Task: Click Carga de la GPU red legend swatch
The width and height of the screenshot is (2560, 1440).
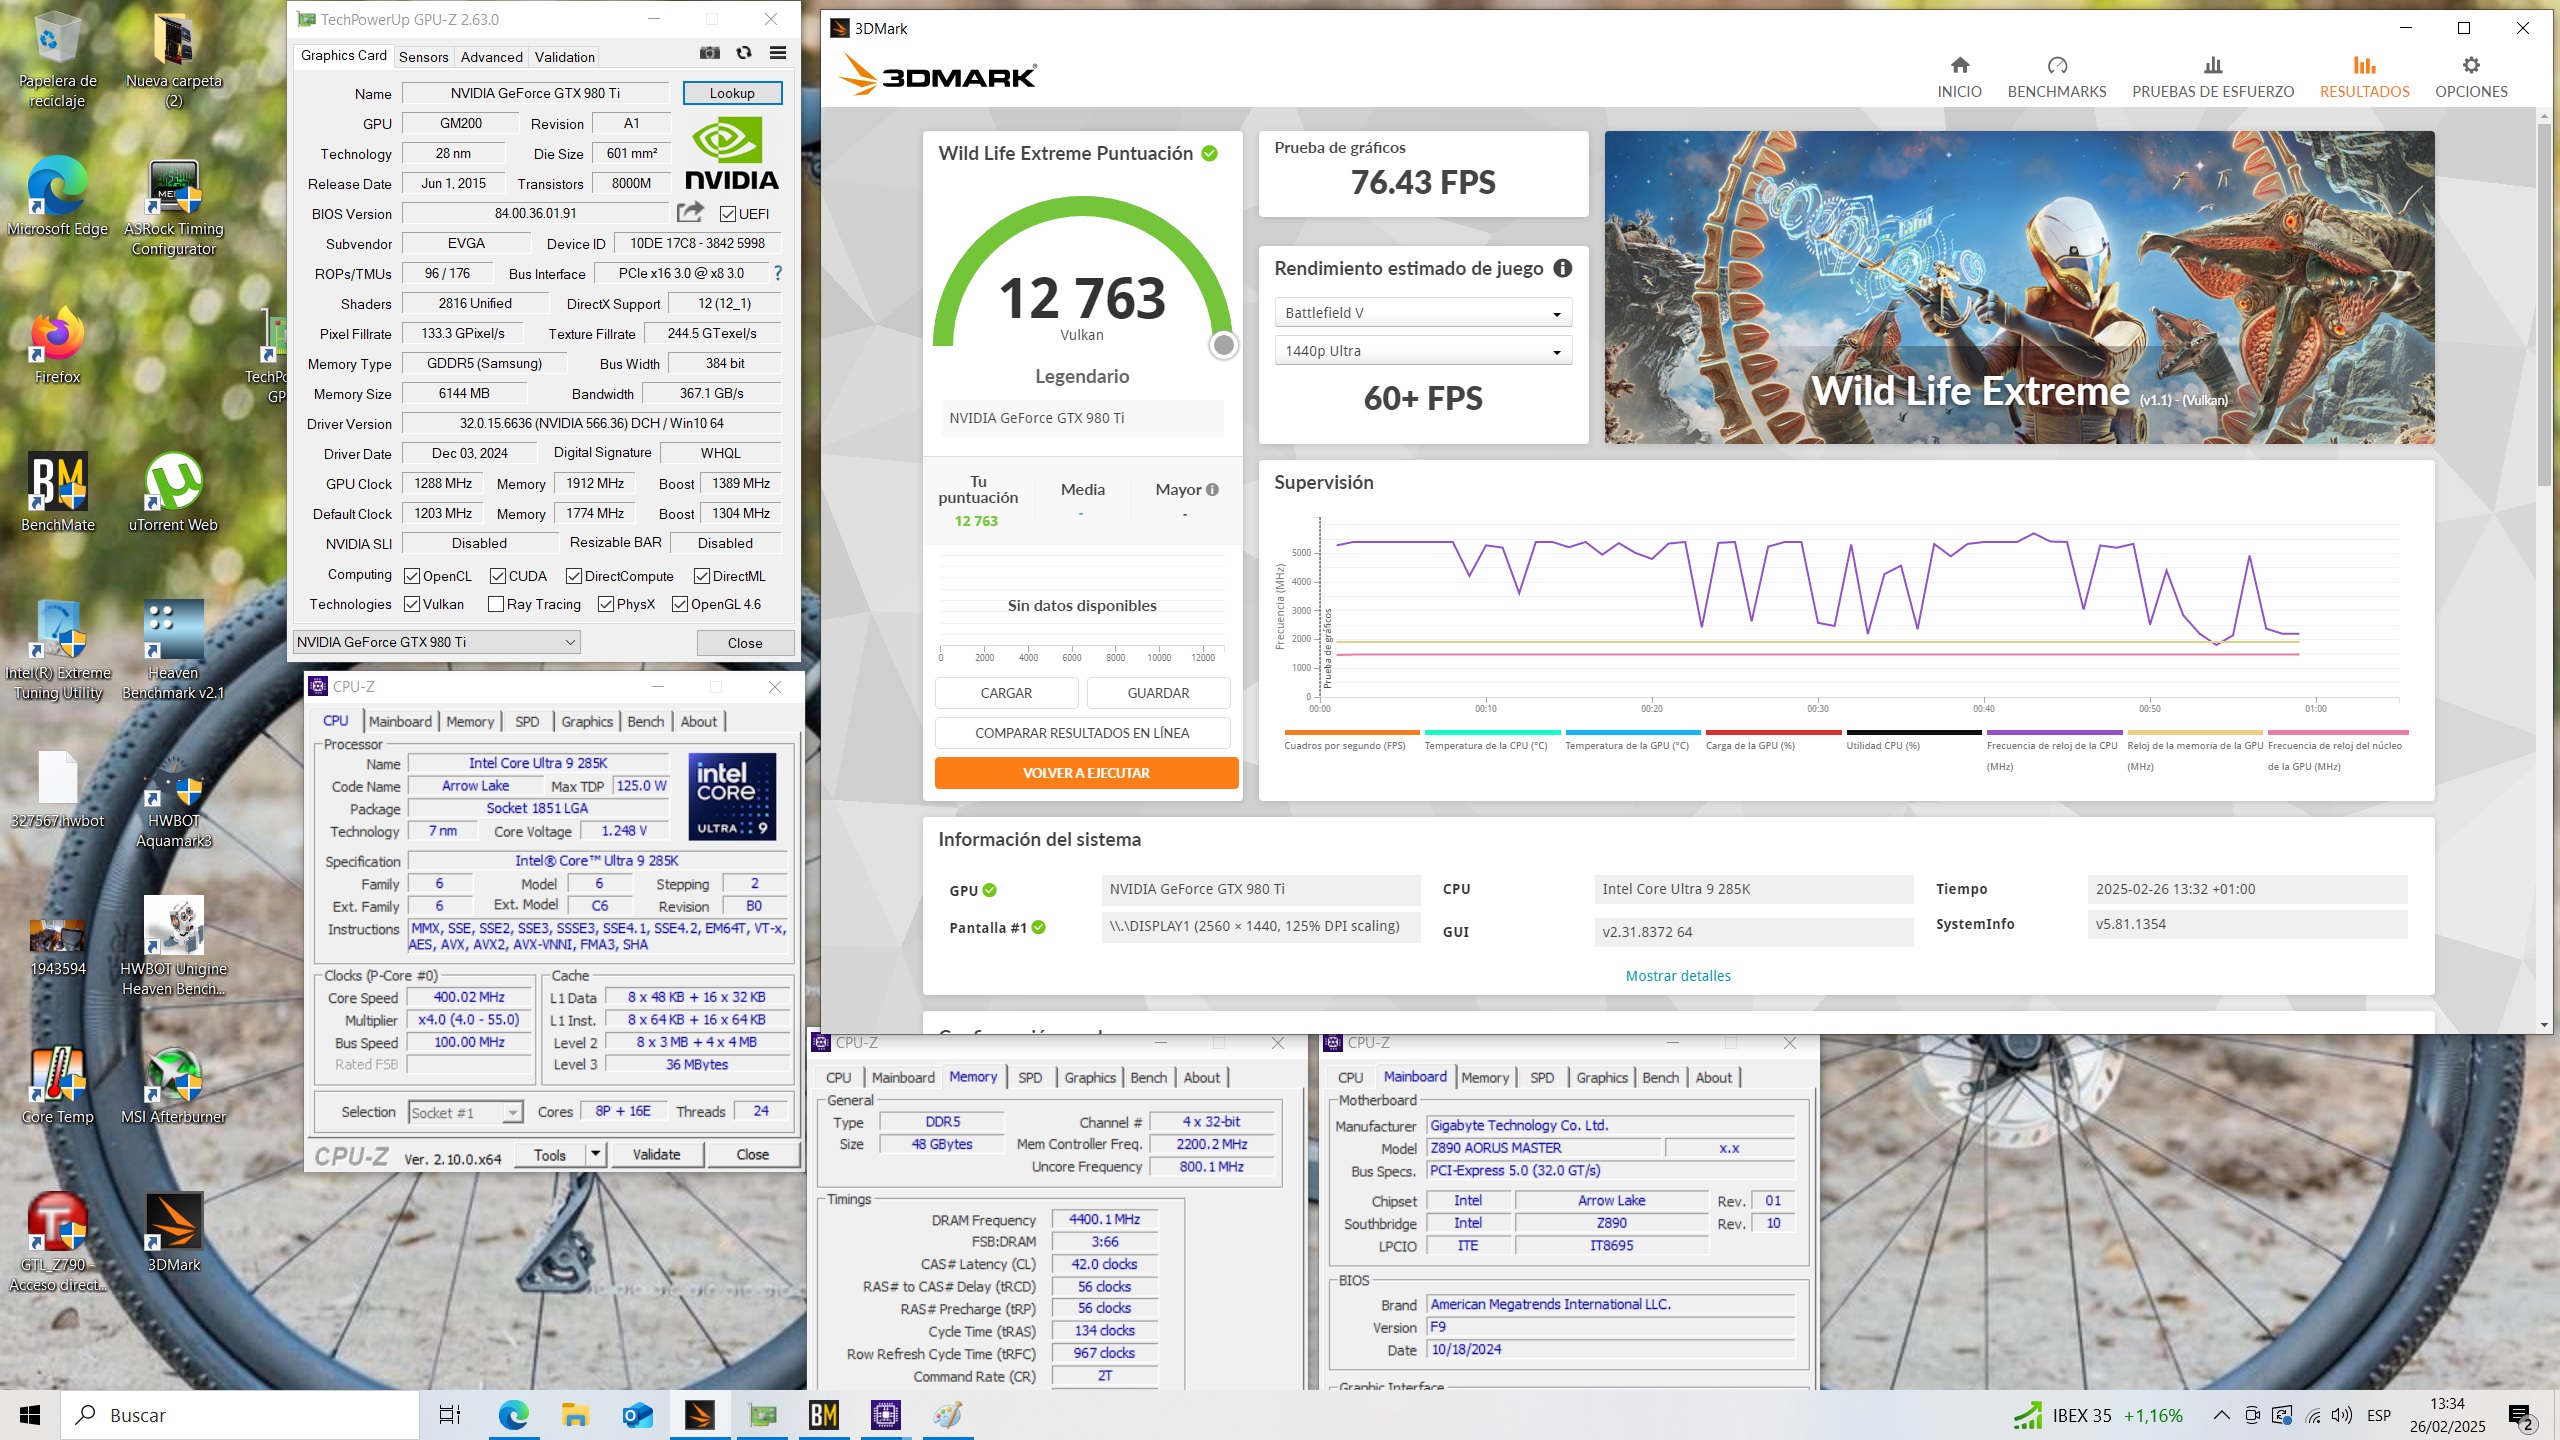Action: [x=1773, y=732]
